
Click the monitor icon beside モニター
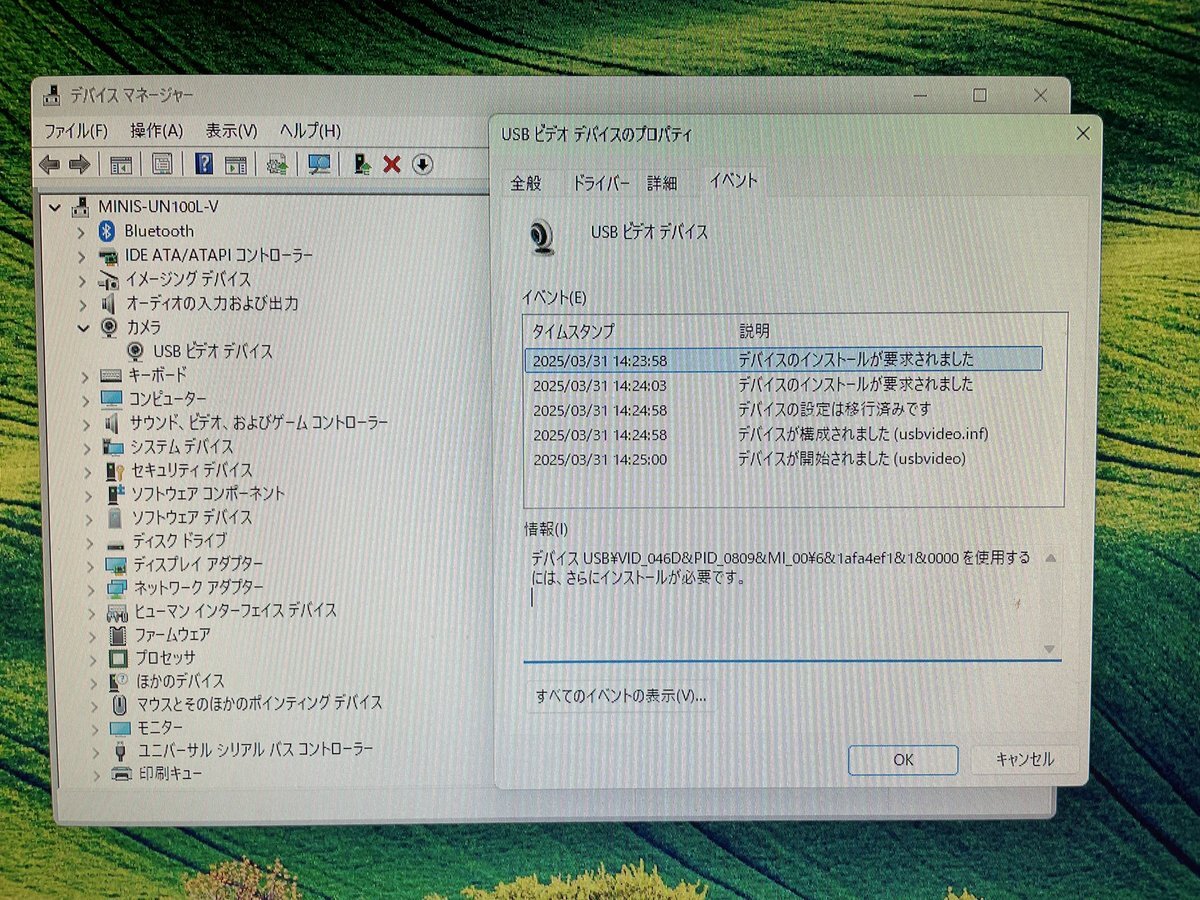click(x=120, y=727)
